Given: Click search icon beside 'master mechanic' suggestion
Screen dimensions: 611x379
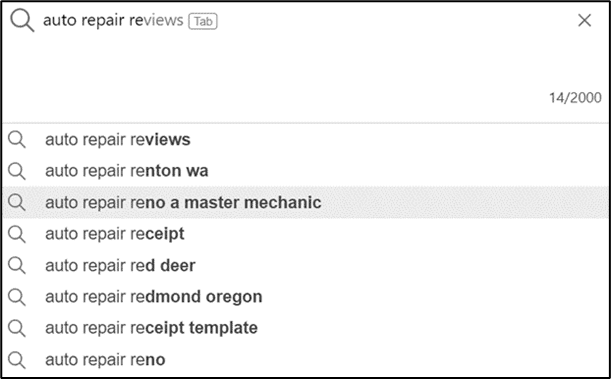Looking at the screenshot, I should pos(17,203).
